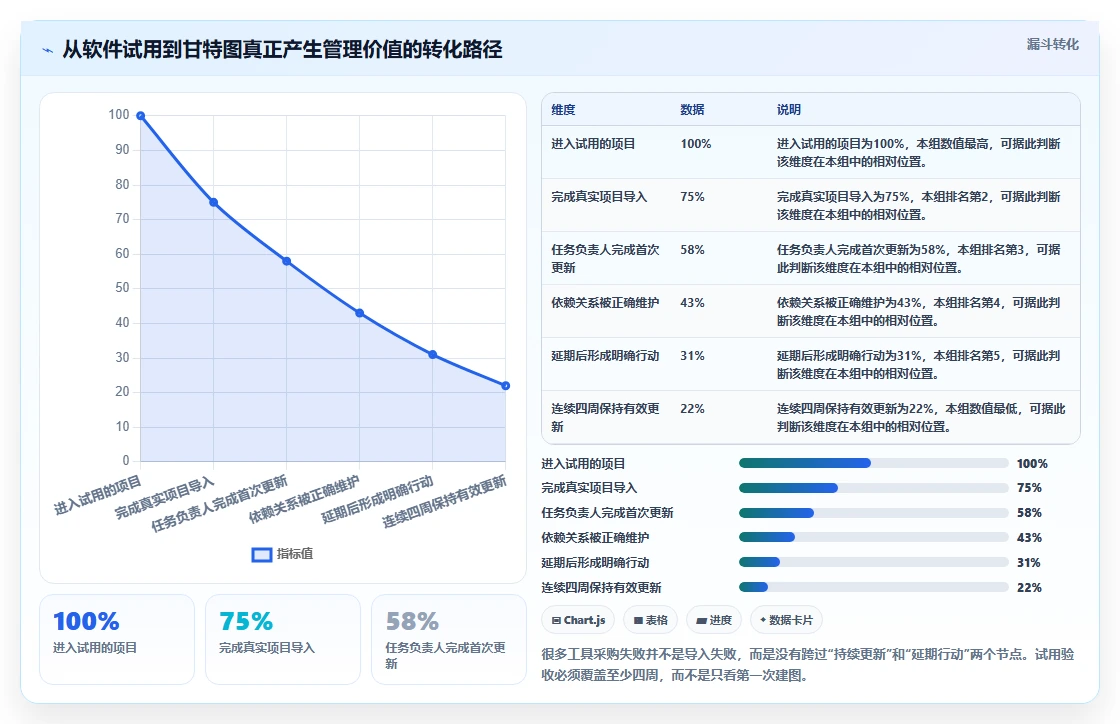Click table cell 连续四周保持有效更新
This screenshot has height=724, width=1120.
point(605,418)
